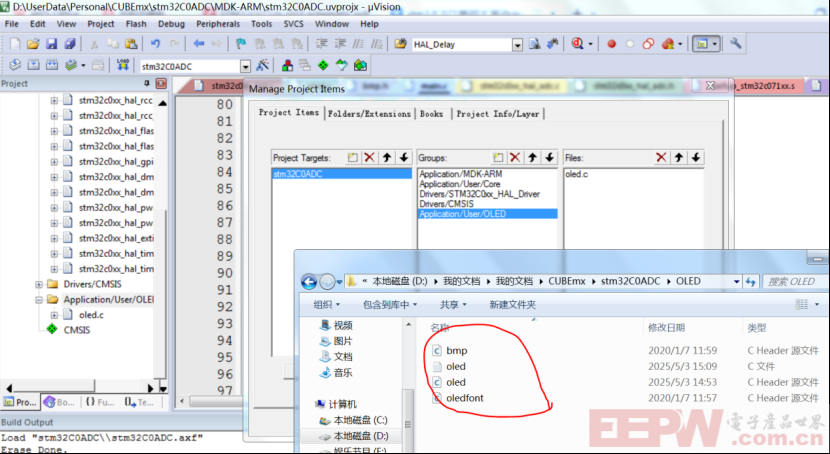Click the Save All icon

pyautogui.click(x=70, y=44)
